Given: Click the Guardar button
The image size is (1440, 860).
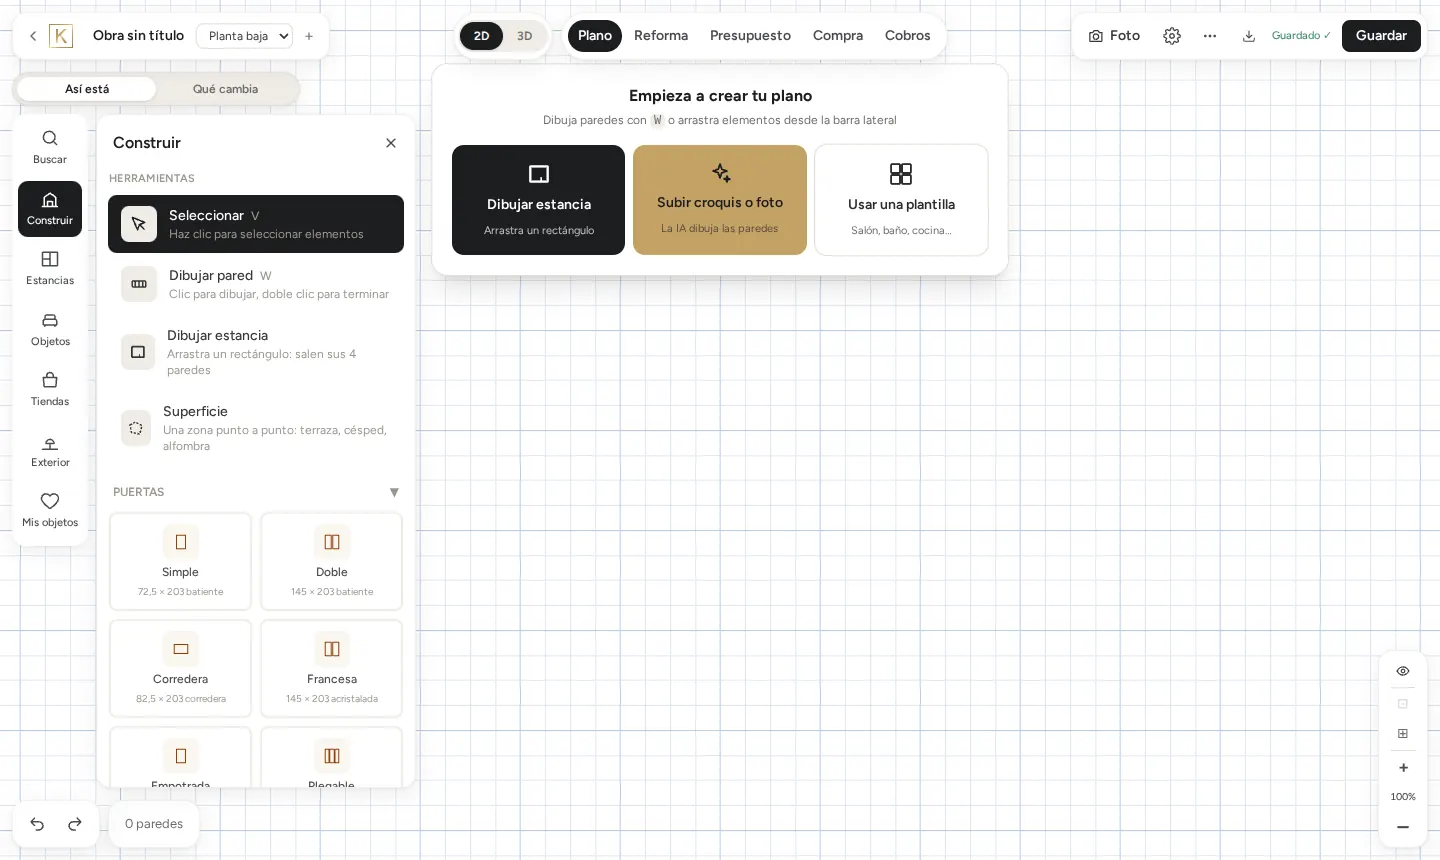Looking at the screenshot, I should click(x=1381, y=36).
